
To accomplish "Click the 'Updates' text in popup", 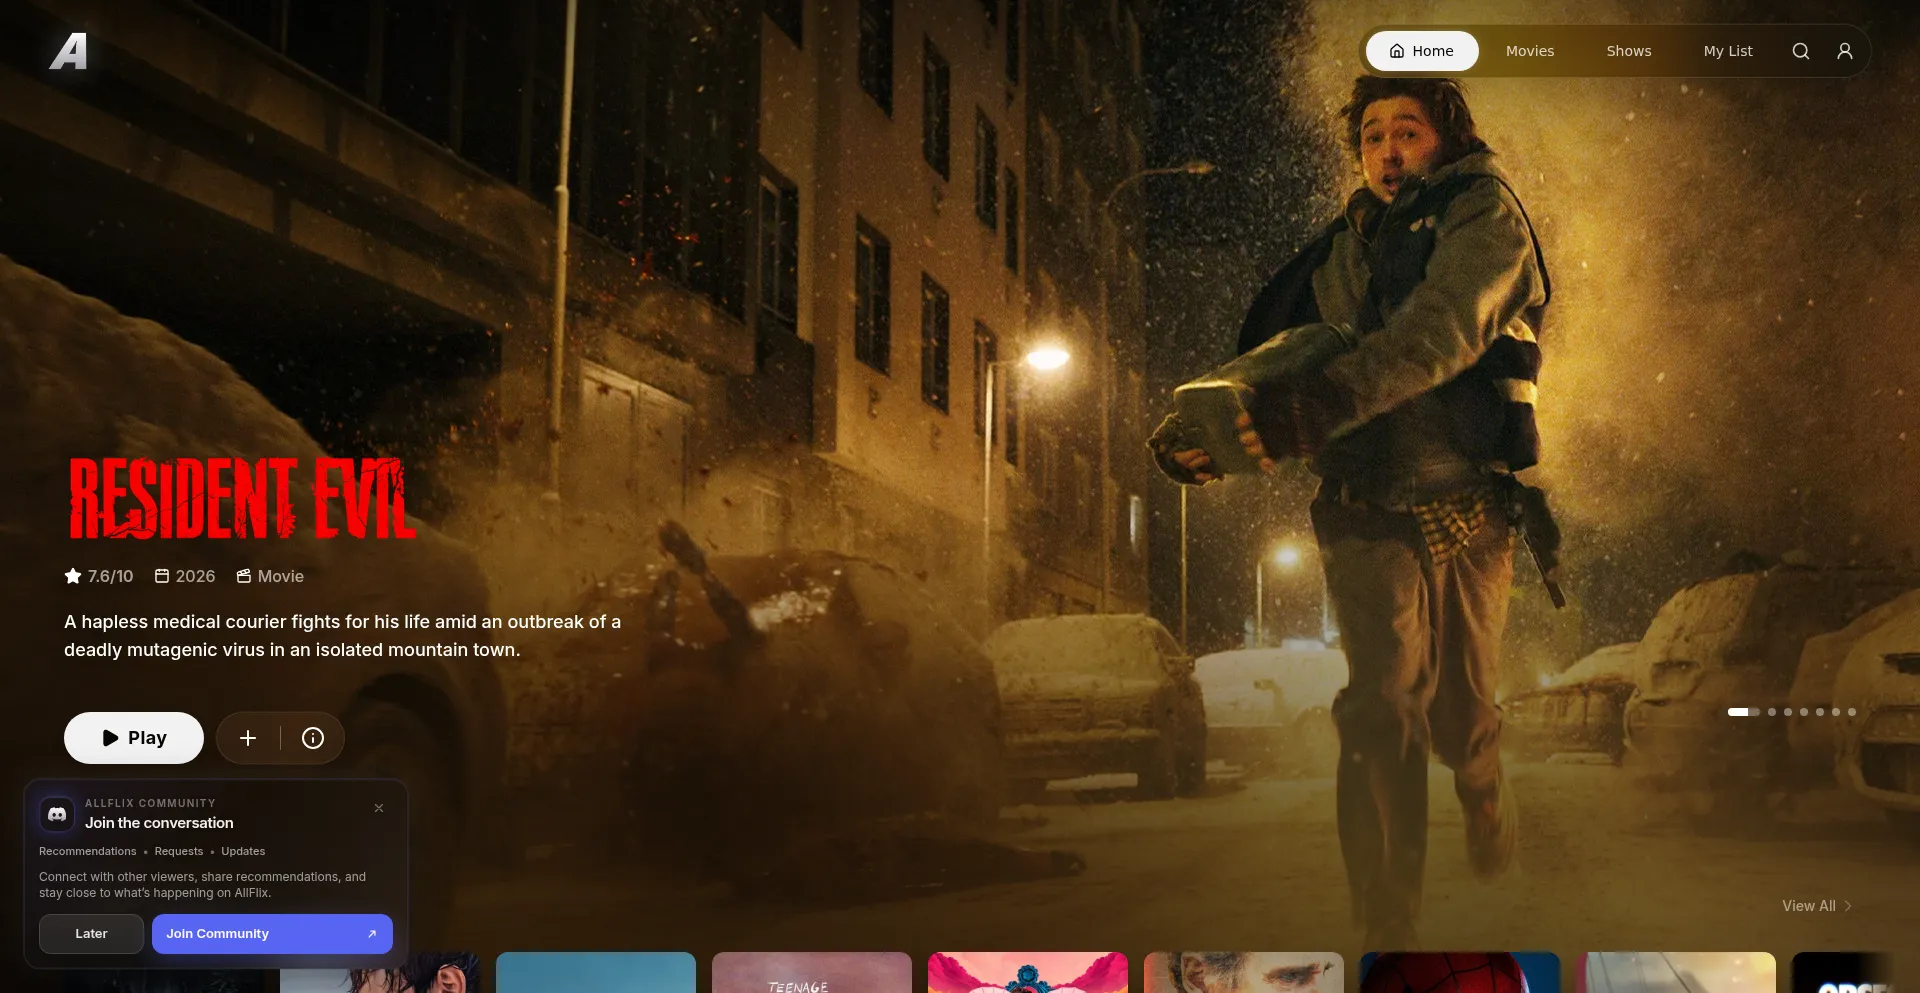I will coord(243,851).
